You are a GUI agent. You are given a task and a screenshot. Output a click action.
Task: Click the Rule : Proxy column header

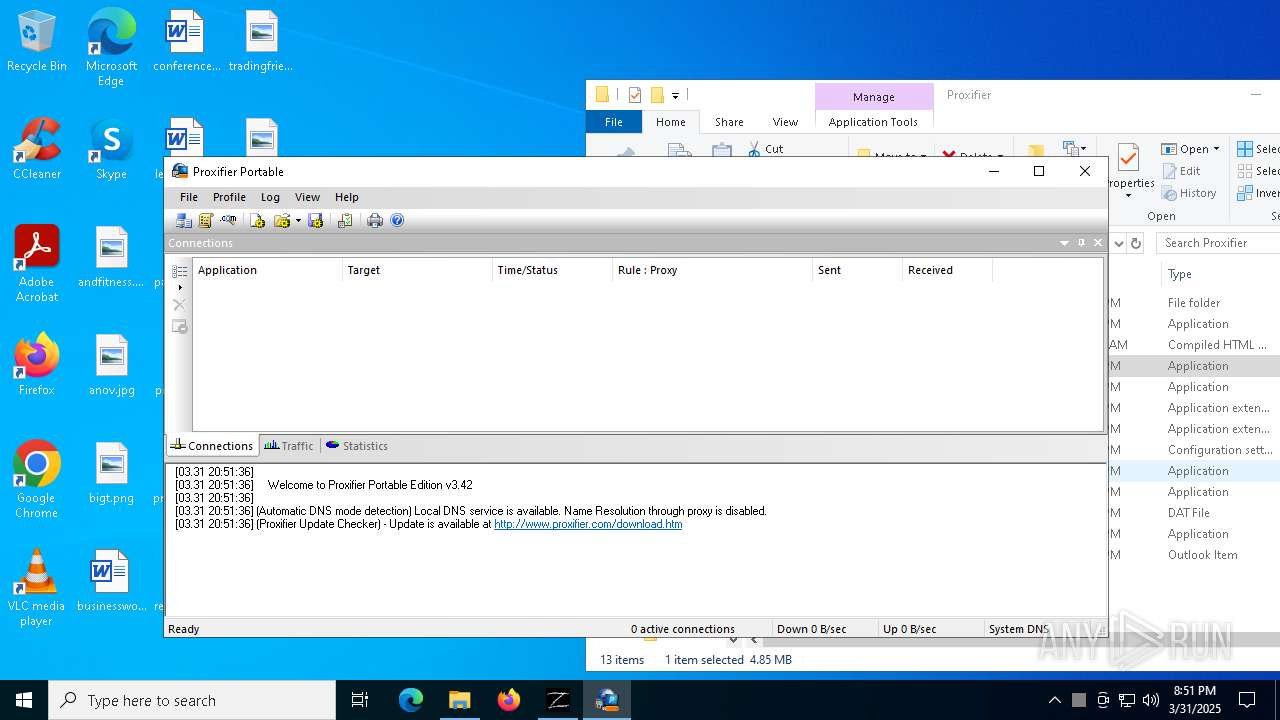pos(712,270)
